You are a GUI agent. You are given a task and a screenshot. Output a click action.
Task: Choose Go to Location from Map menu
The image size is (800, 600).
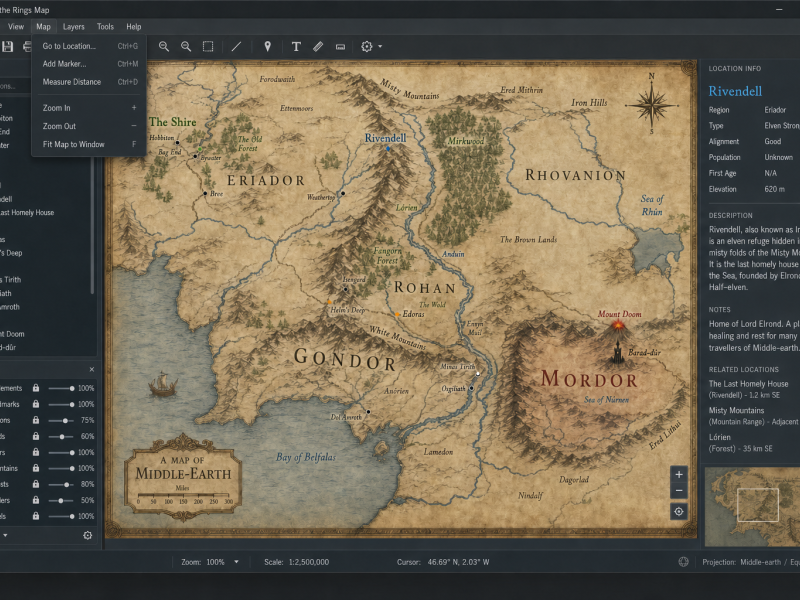pos(89,46)
